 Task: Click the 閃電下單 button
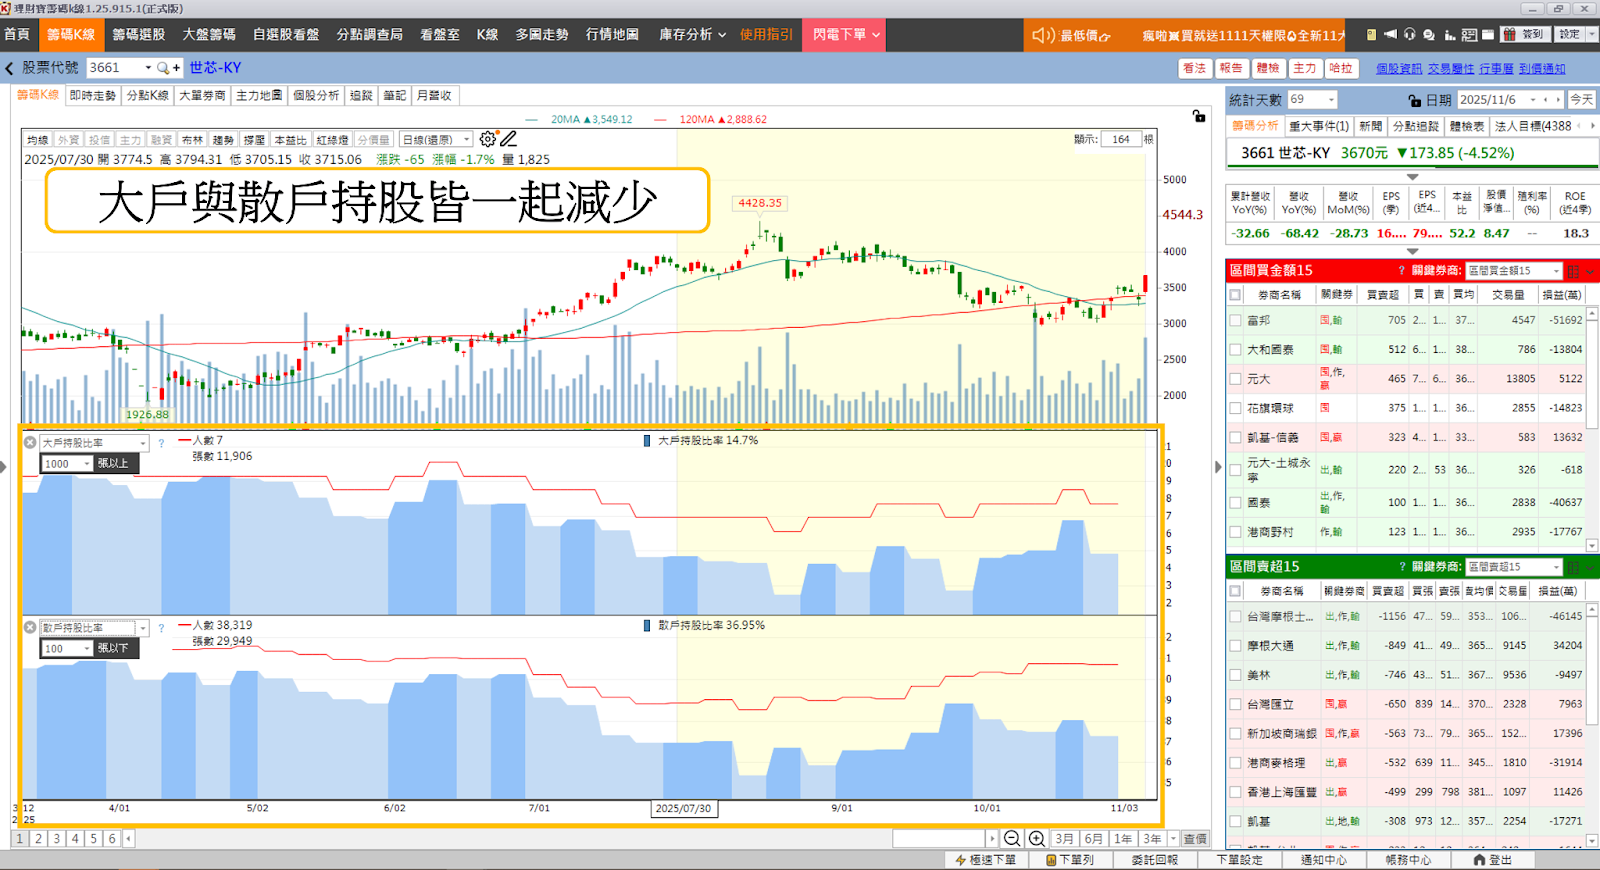pyautogui.click(x=846, y=34)
